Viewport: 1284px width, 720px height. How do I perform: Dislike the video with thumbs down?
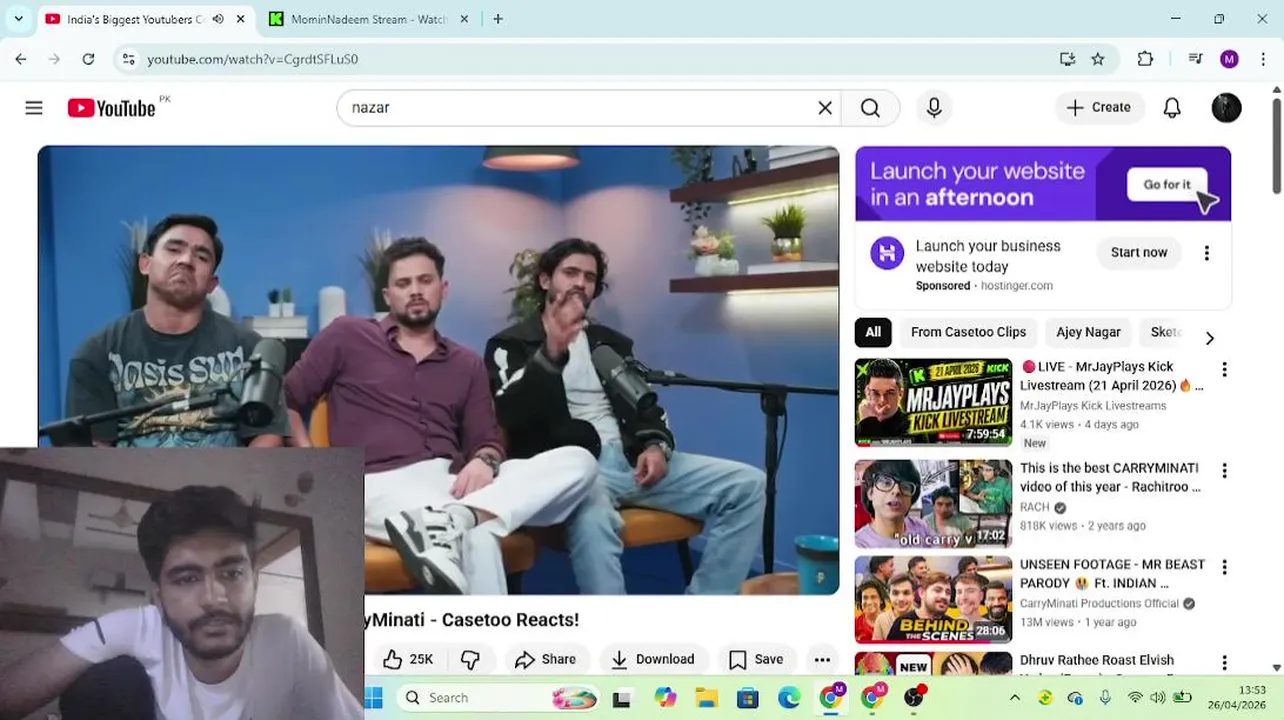pyautogui.click(x=470, y=659)
